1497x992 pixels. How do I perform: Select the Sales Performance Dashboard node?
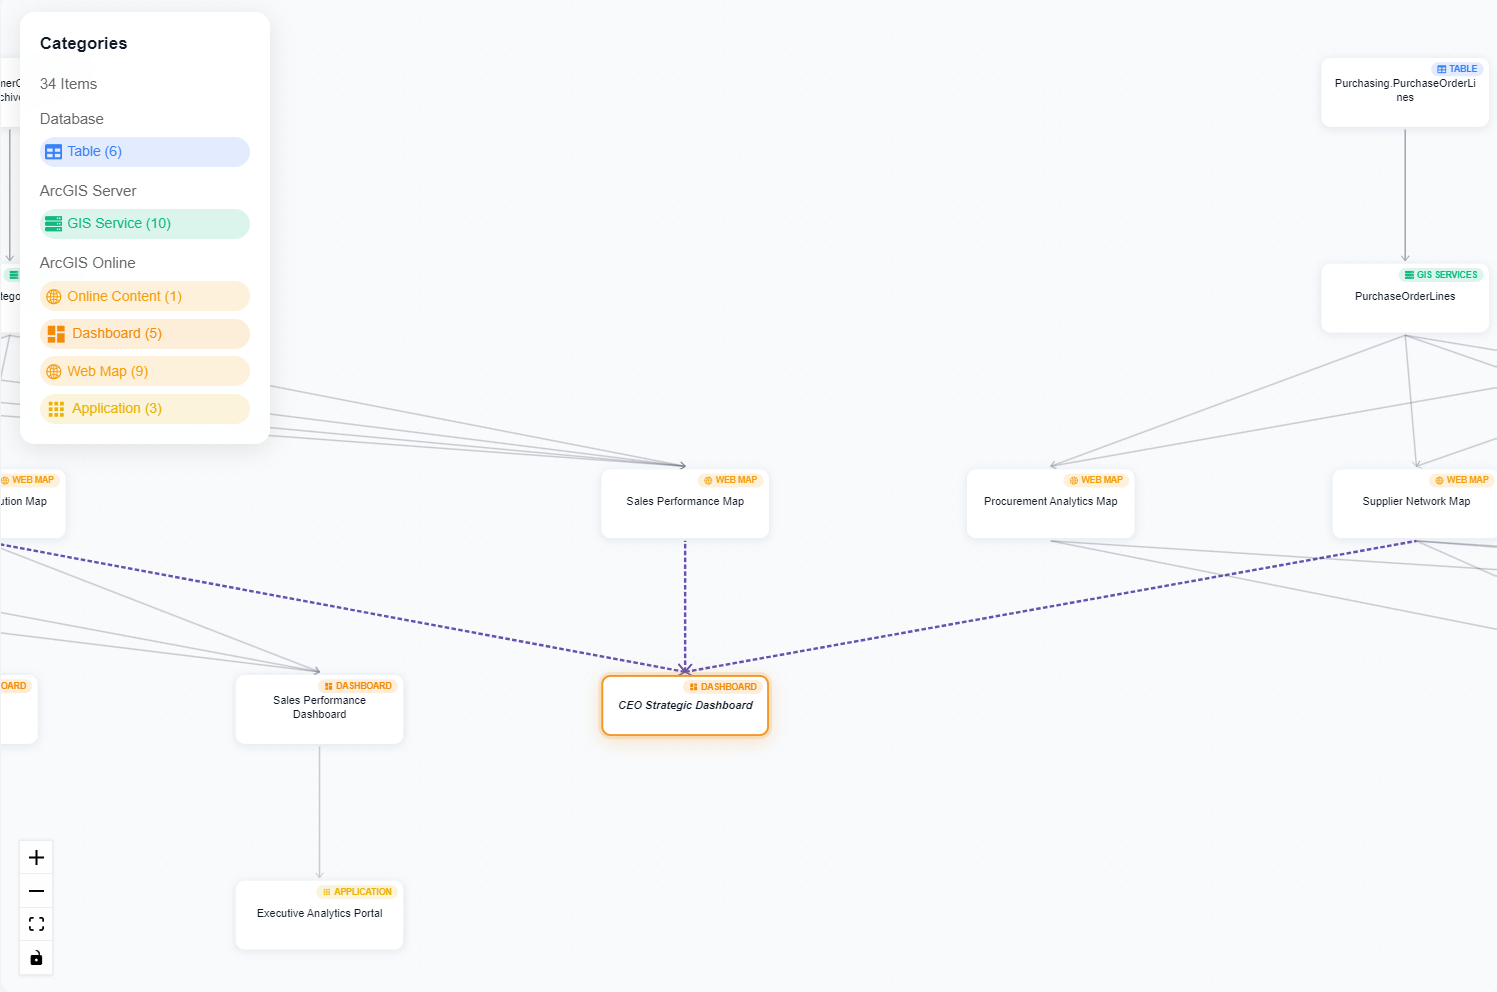(319, 707)
